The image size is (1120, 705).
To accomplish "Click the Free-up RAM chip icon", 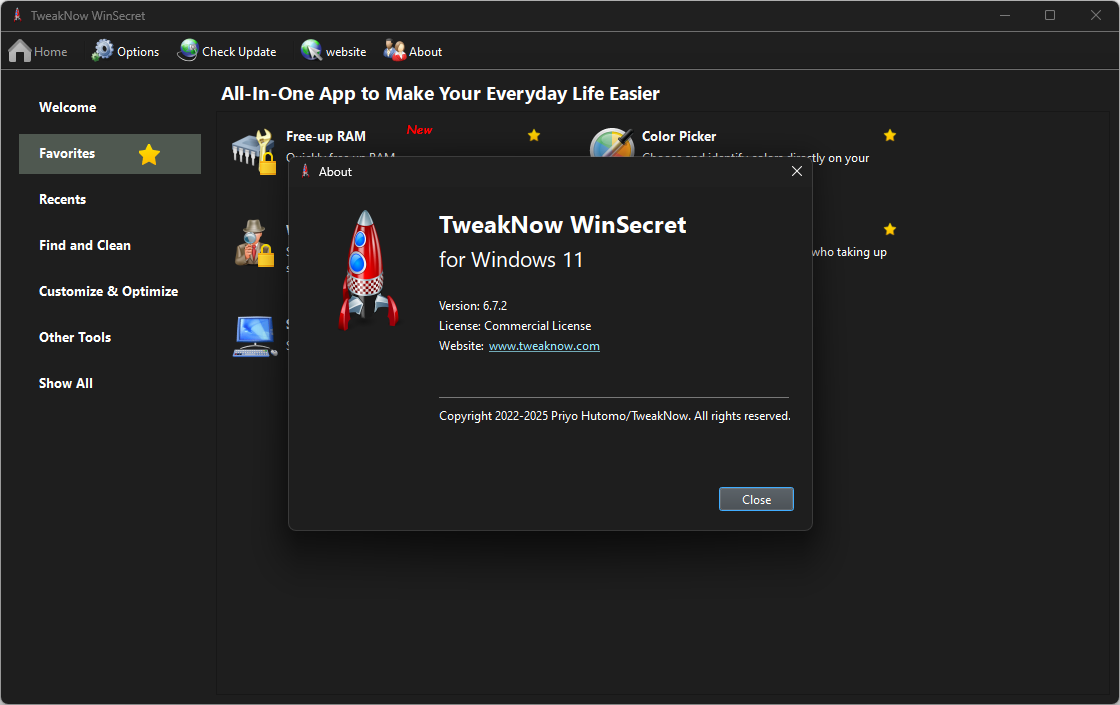I will [254, 151].
